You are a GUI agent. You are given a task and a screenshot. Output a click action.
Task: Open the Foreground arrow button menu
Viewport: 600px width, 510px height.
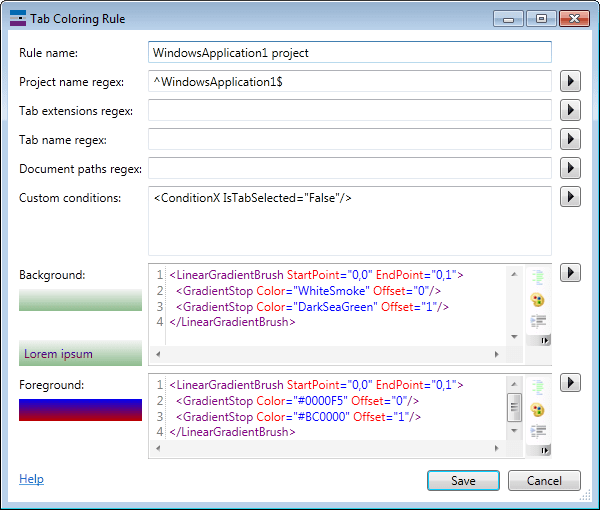pos(570,383)
